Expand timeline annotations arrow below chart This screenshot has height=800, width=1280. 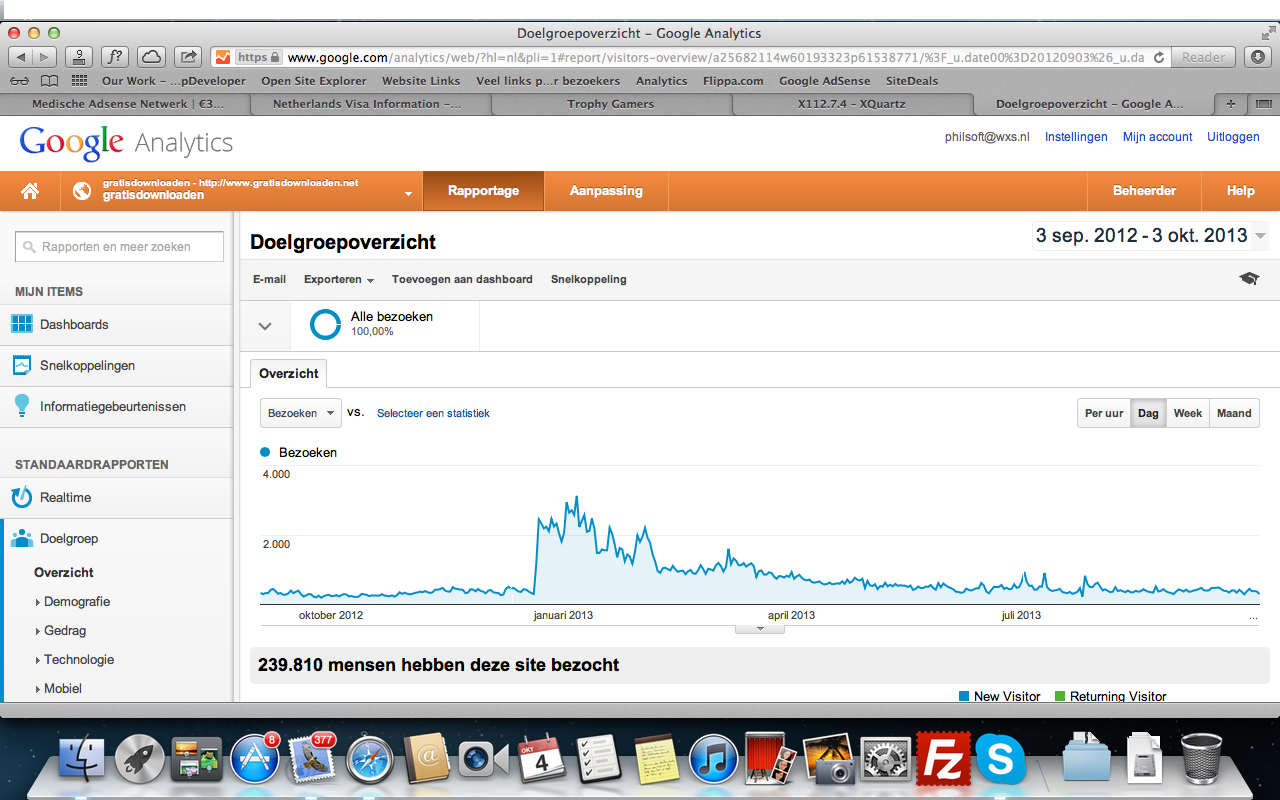point(760,629)
